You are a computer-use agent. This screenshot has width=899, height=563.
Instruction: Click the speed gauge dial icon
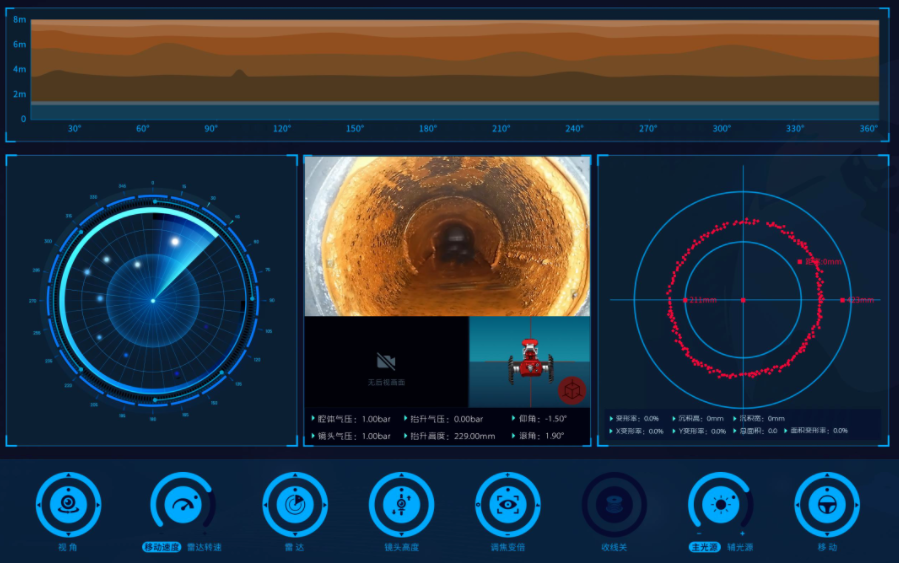pos(181,505)
